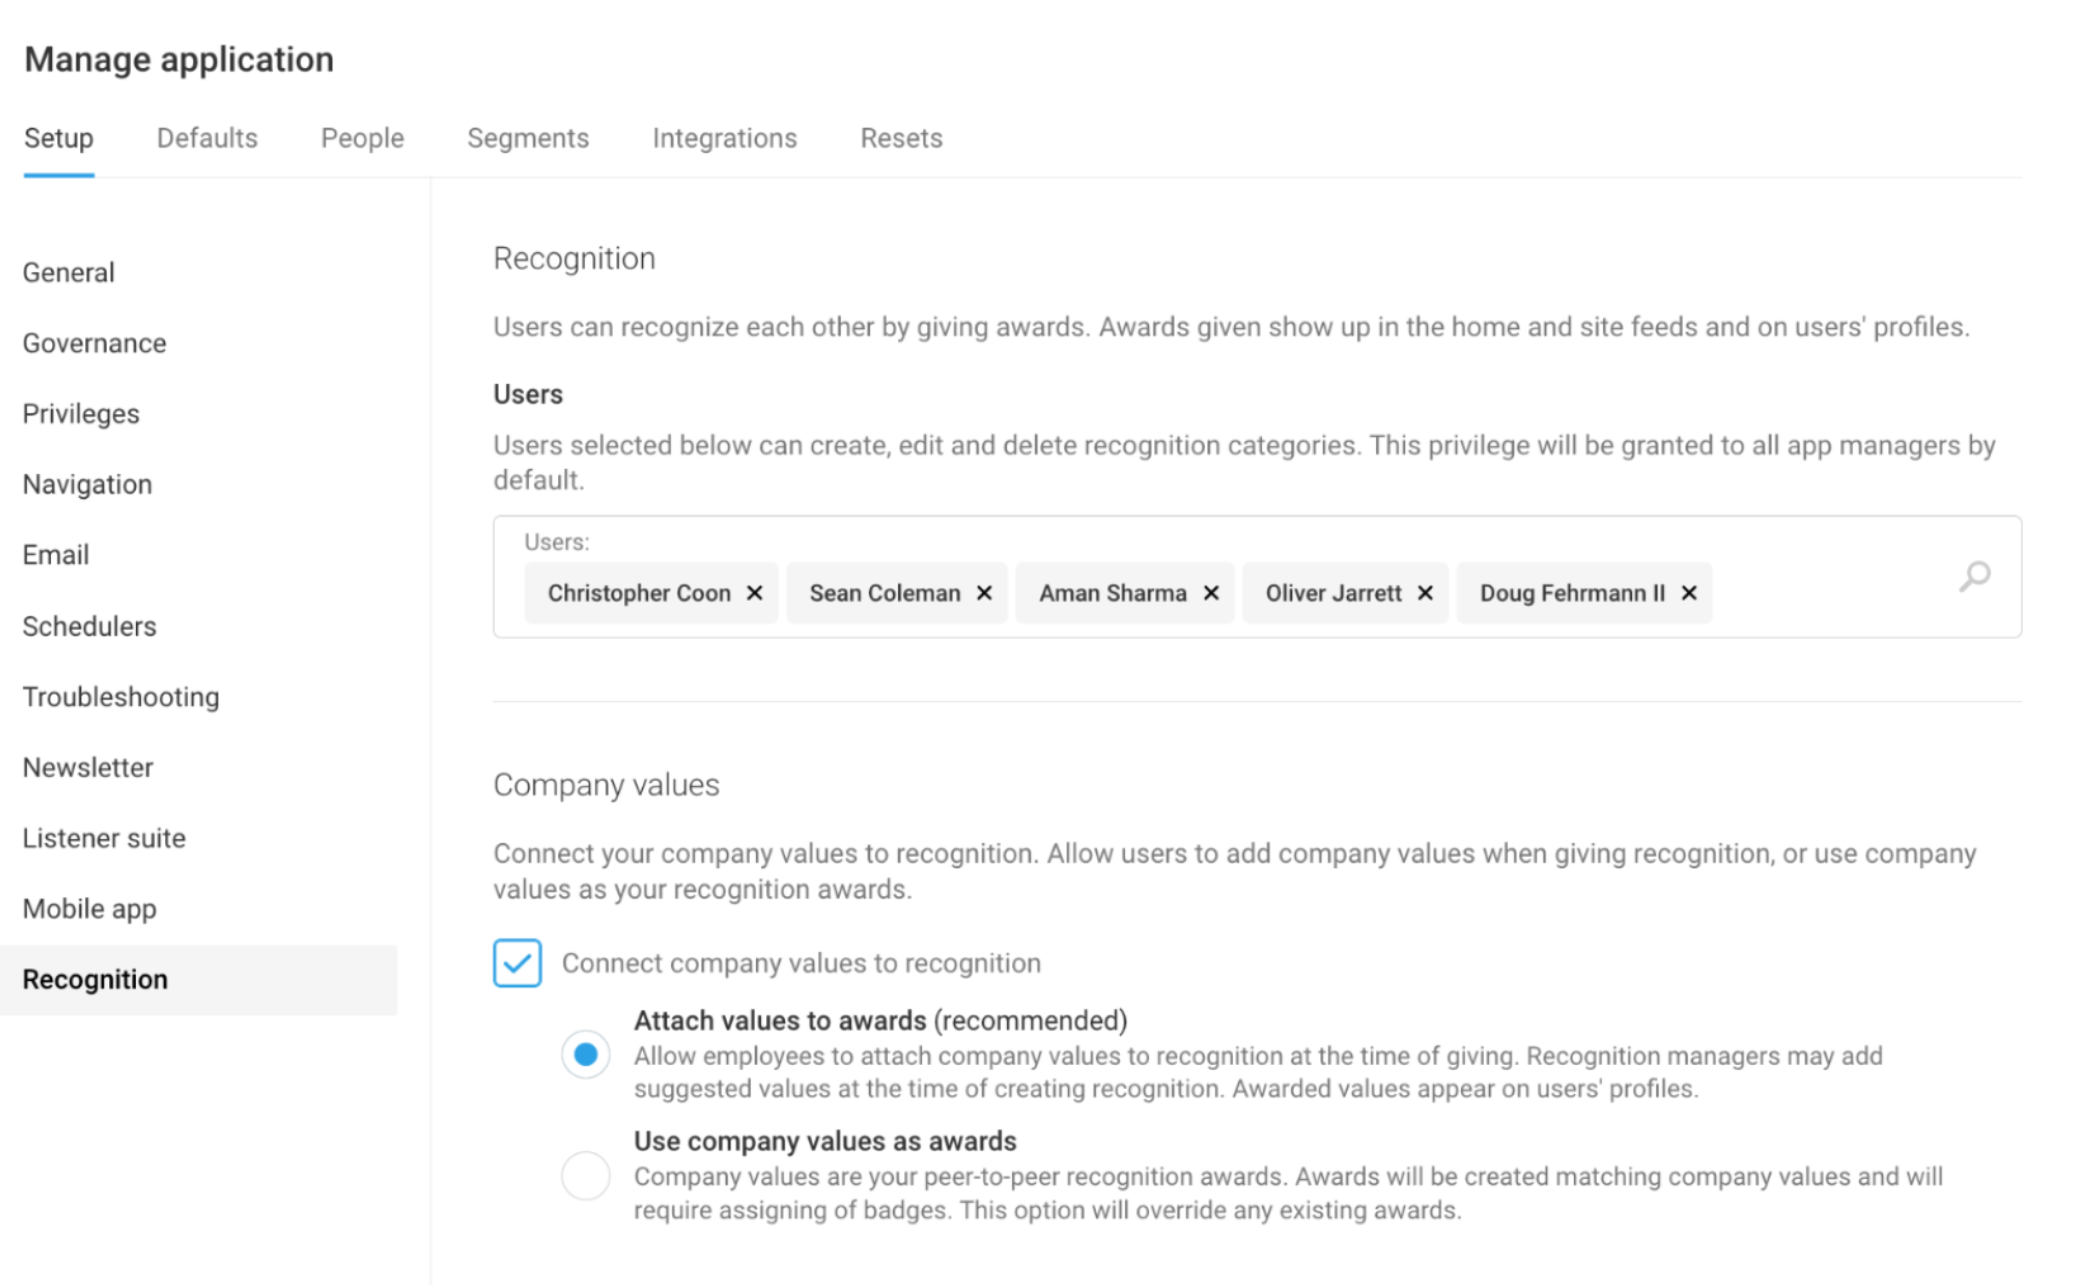This screenshot has height=1288, width=2074.
Task: Go to the Segments tab
Action: (528, 138)
